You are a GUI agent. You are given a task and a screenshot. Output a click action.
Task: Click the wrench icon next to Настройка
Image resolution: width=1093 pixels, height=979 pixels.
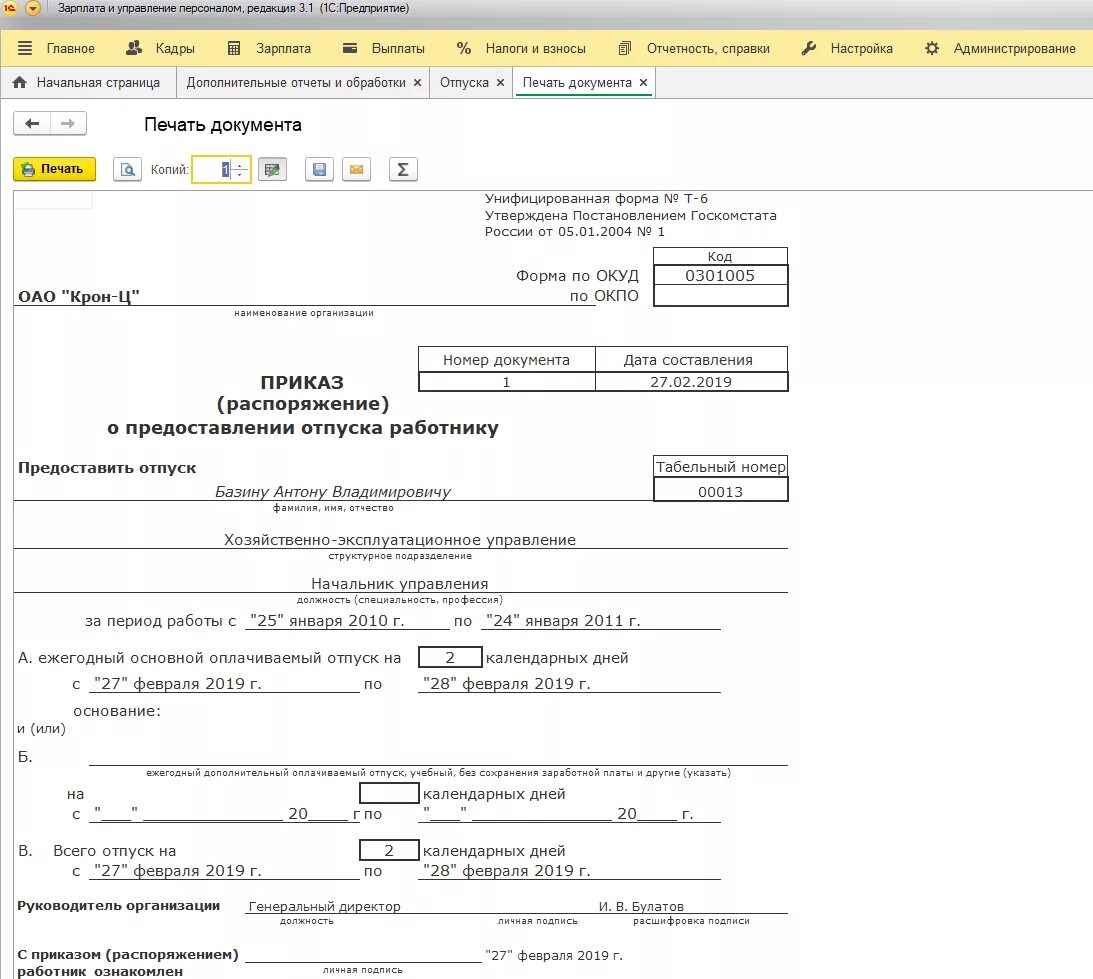(x=809, y=48)
